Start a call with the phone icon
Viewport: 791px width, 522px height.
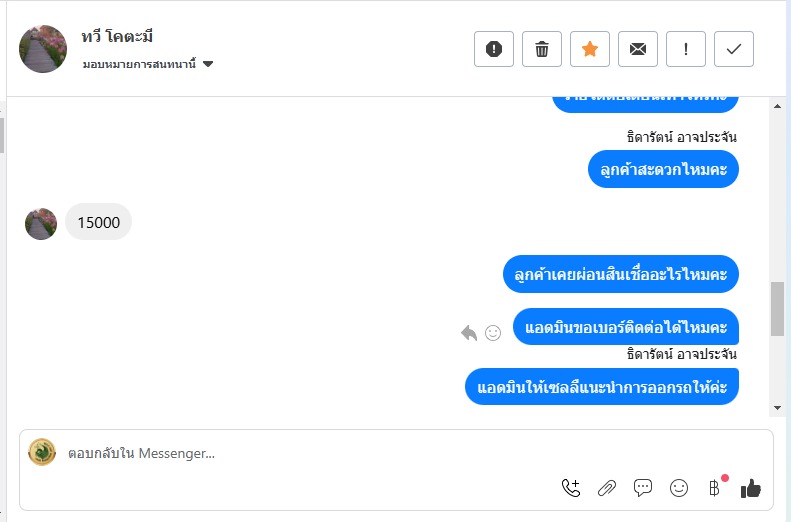571,488
